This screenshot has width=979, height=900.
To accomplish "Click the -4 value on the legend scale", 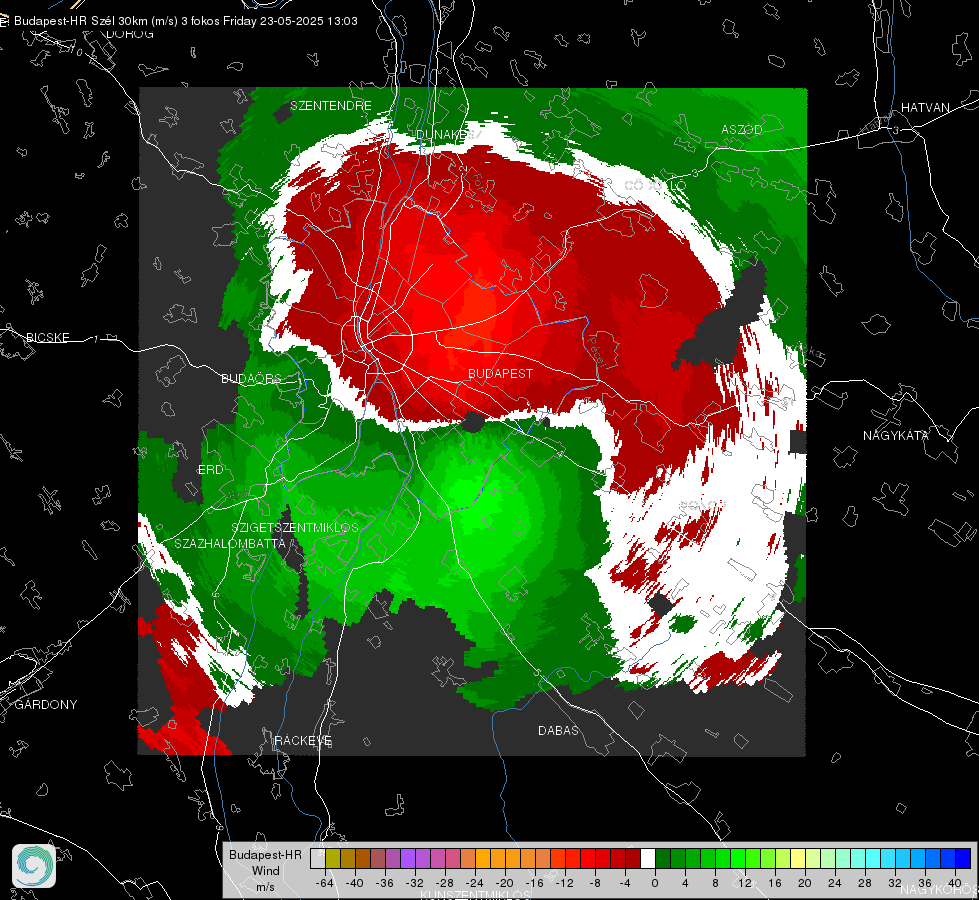I will click(x=625, y=883).
